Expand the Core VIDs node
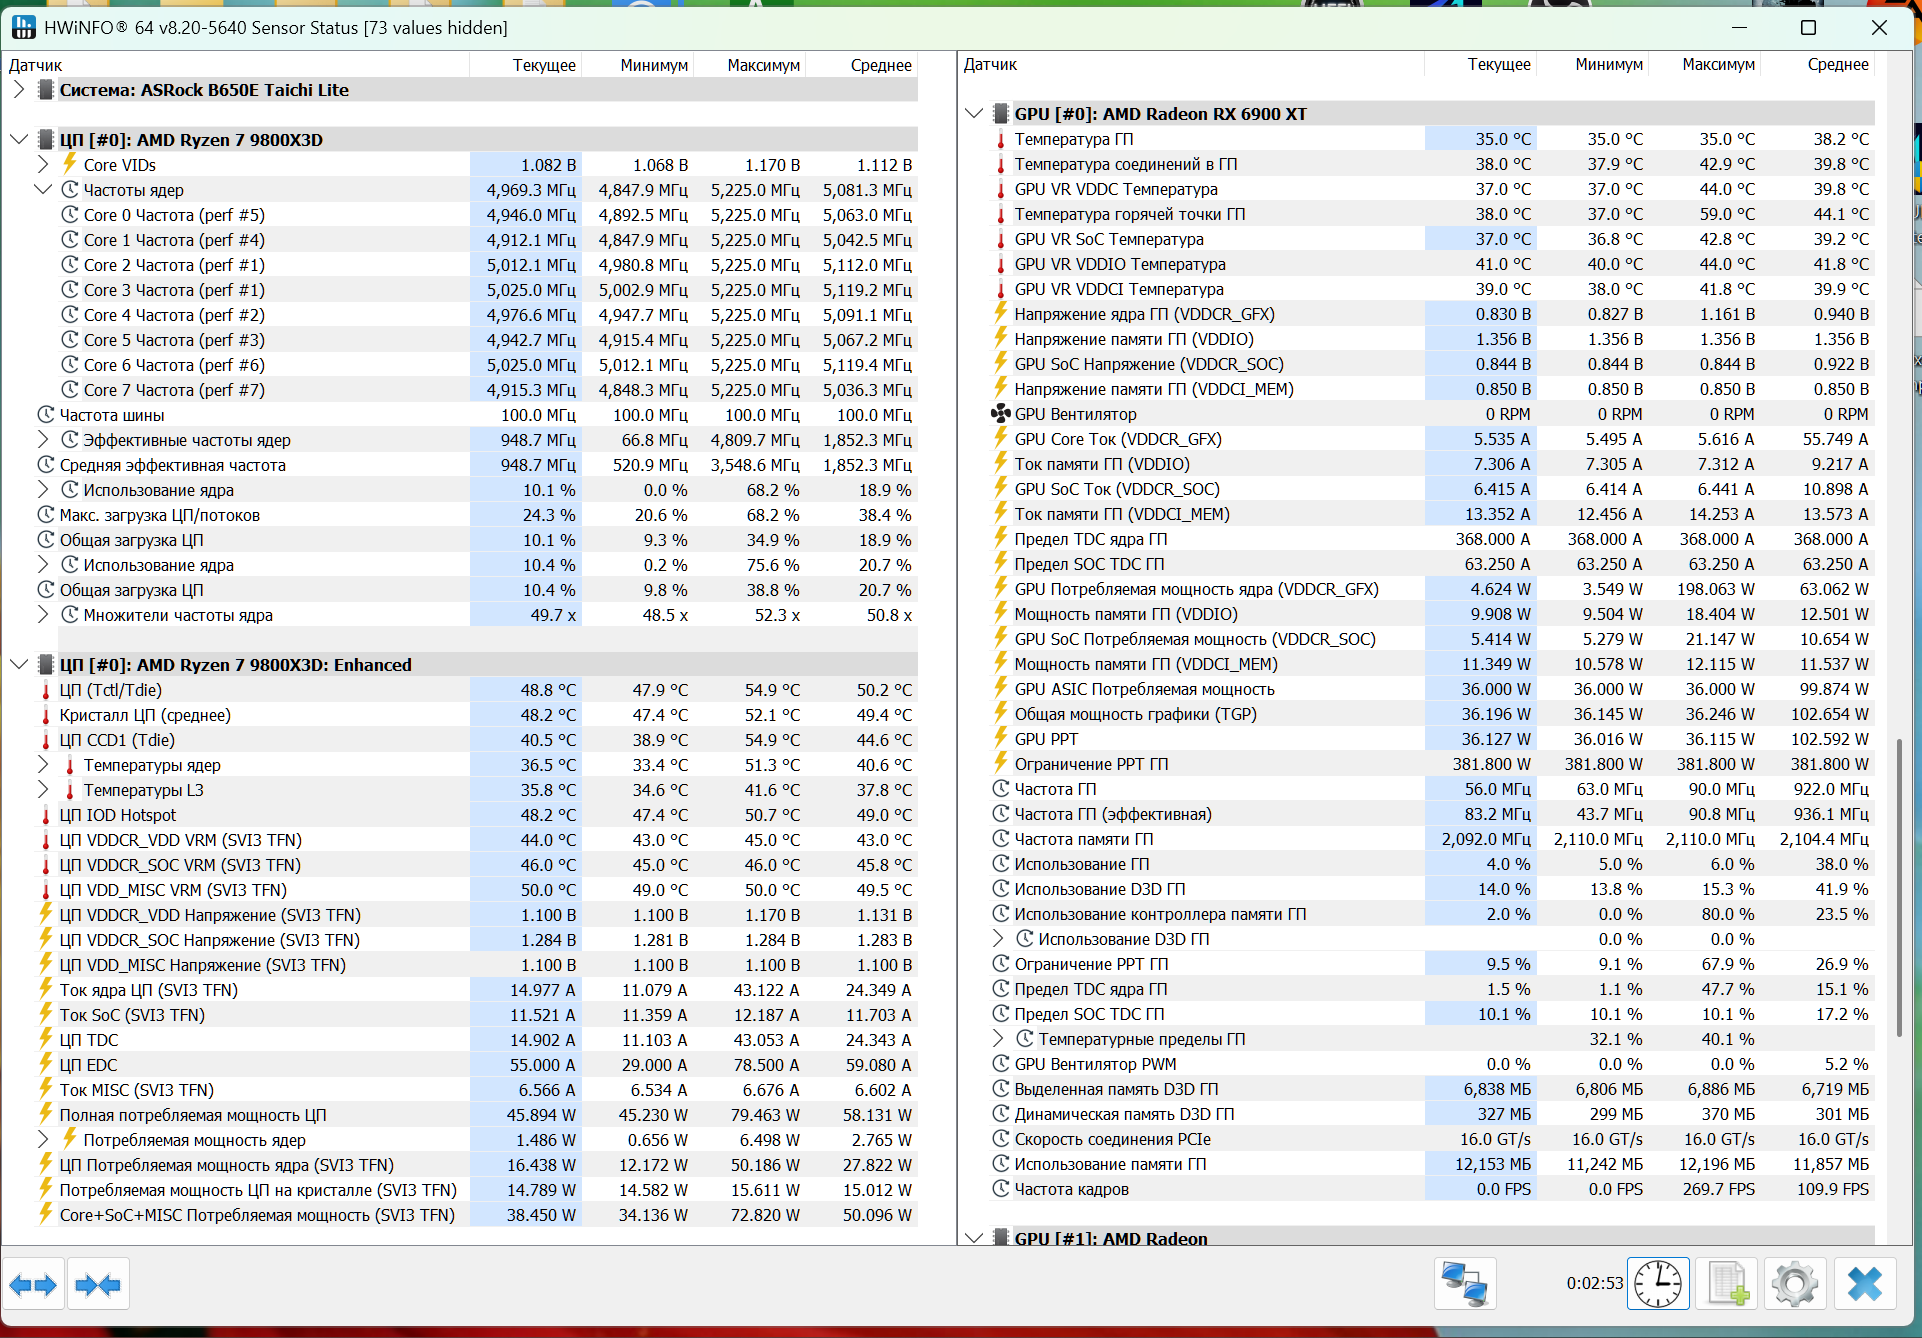This screenshot has height=1338, width=1922. 43,165
